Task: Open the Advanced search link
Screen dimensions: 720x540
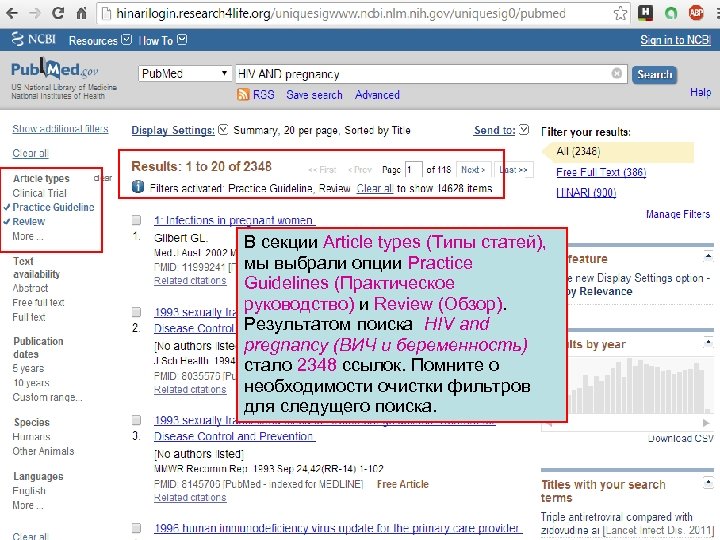Action: point(377,95)
